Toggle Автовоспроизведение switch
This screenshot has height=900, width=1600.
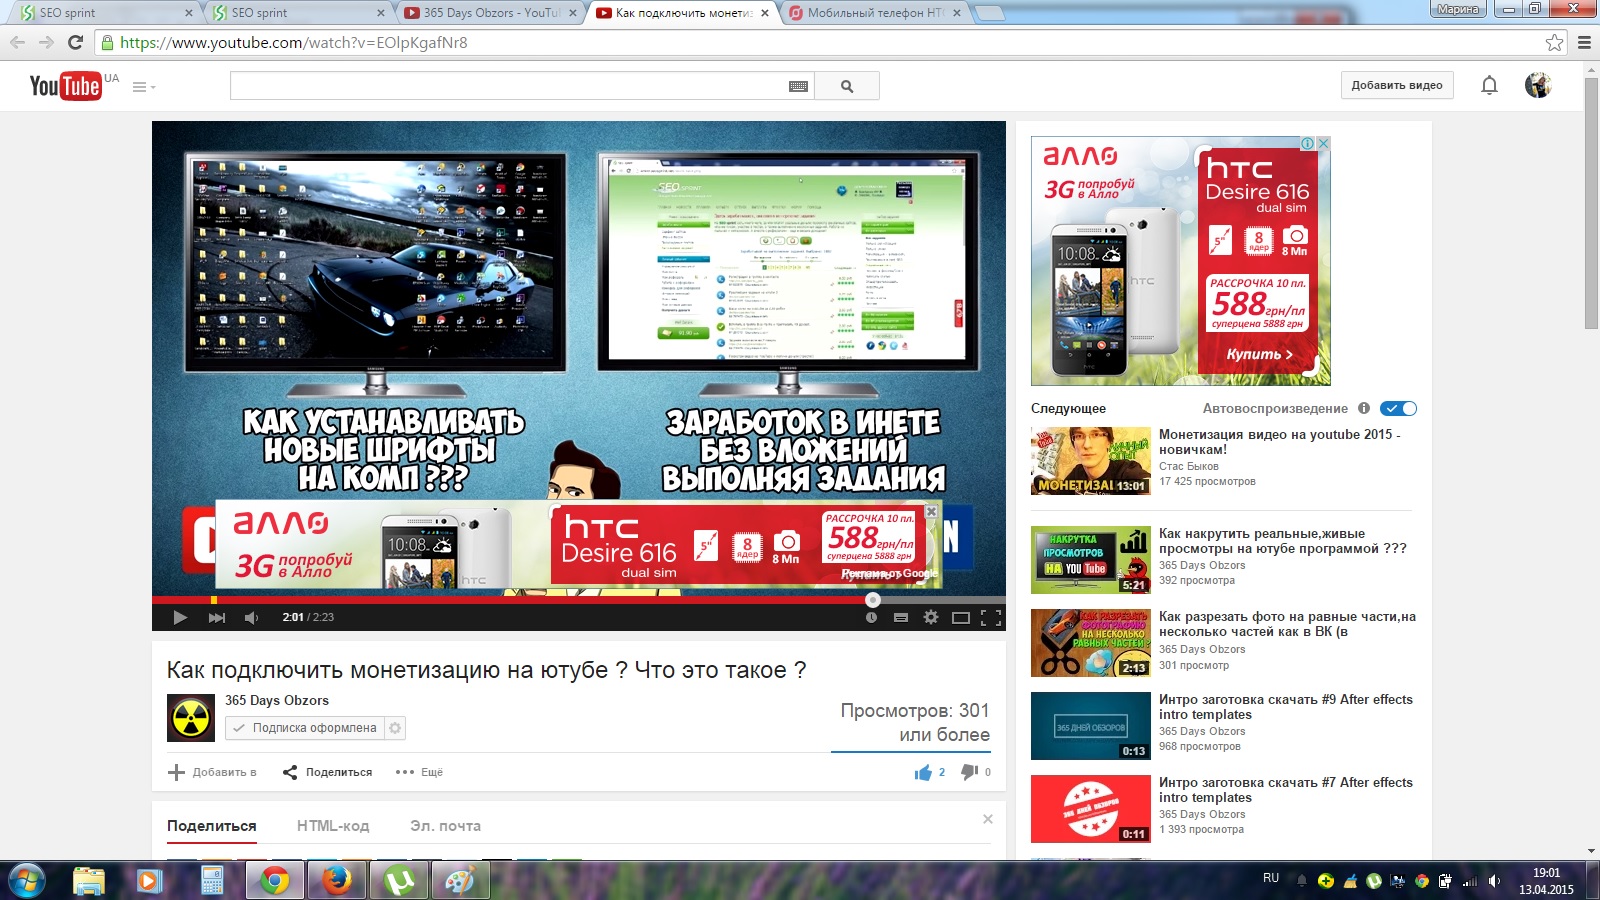point(1398,408)
